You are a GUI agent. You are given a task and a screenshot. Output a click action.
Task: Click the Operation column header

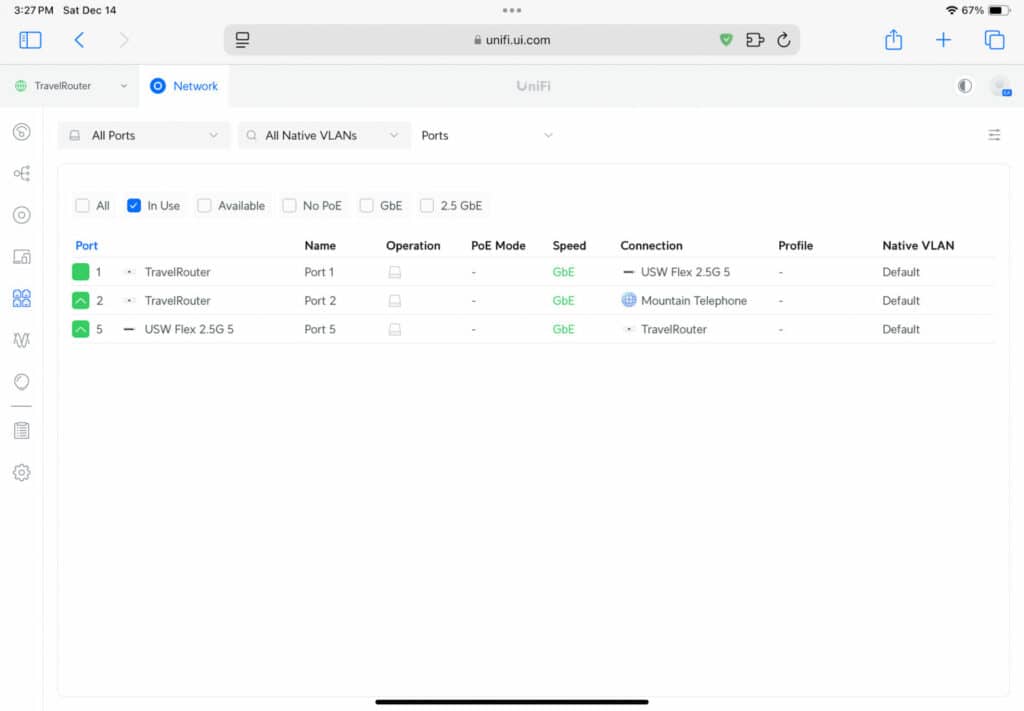click(413, 245)
